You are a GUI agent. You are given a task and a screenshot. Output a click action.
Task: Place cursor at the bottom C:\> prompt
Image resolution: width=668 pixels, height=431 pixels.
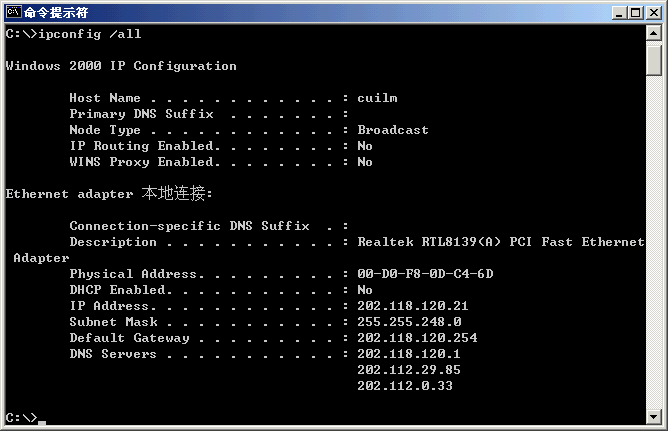pos(42,418)
